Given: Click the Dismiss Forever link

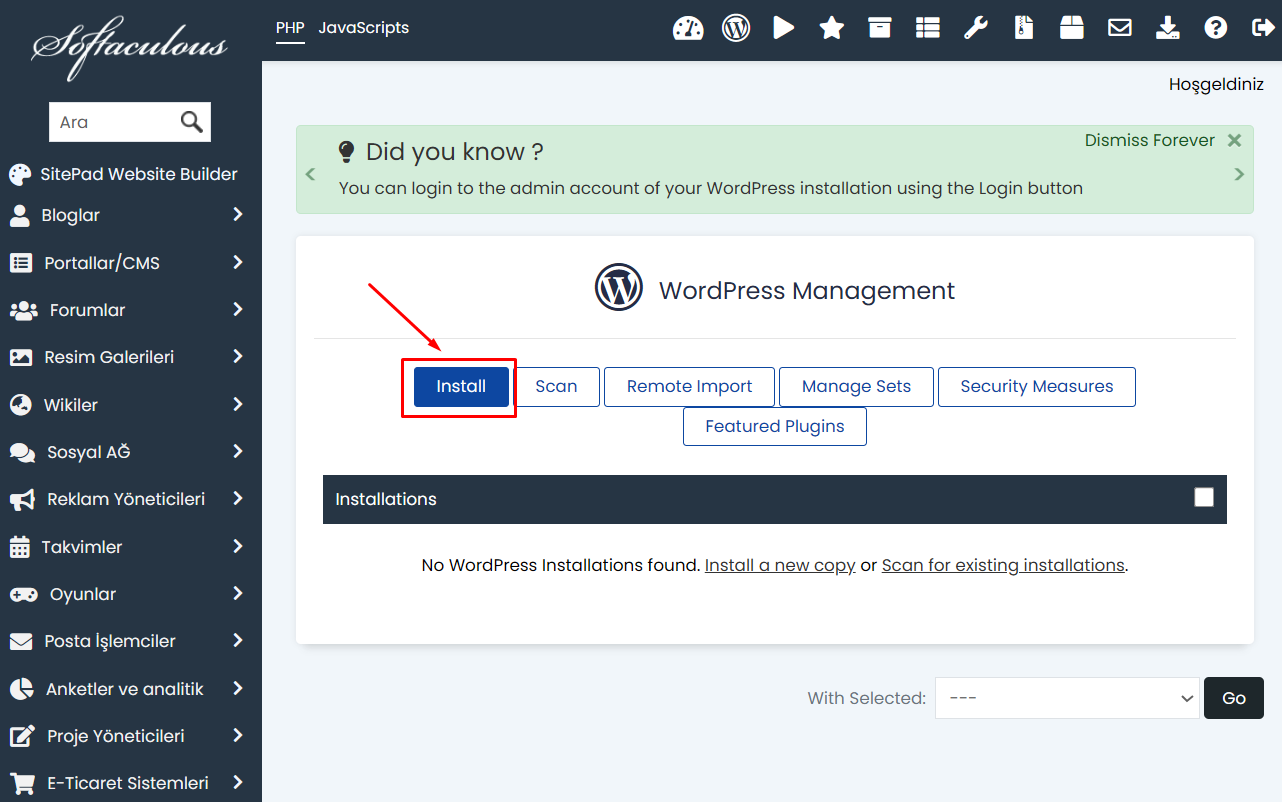Looking at the screenshot, I should [1150, 141].
